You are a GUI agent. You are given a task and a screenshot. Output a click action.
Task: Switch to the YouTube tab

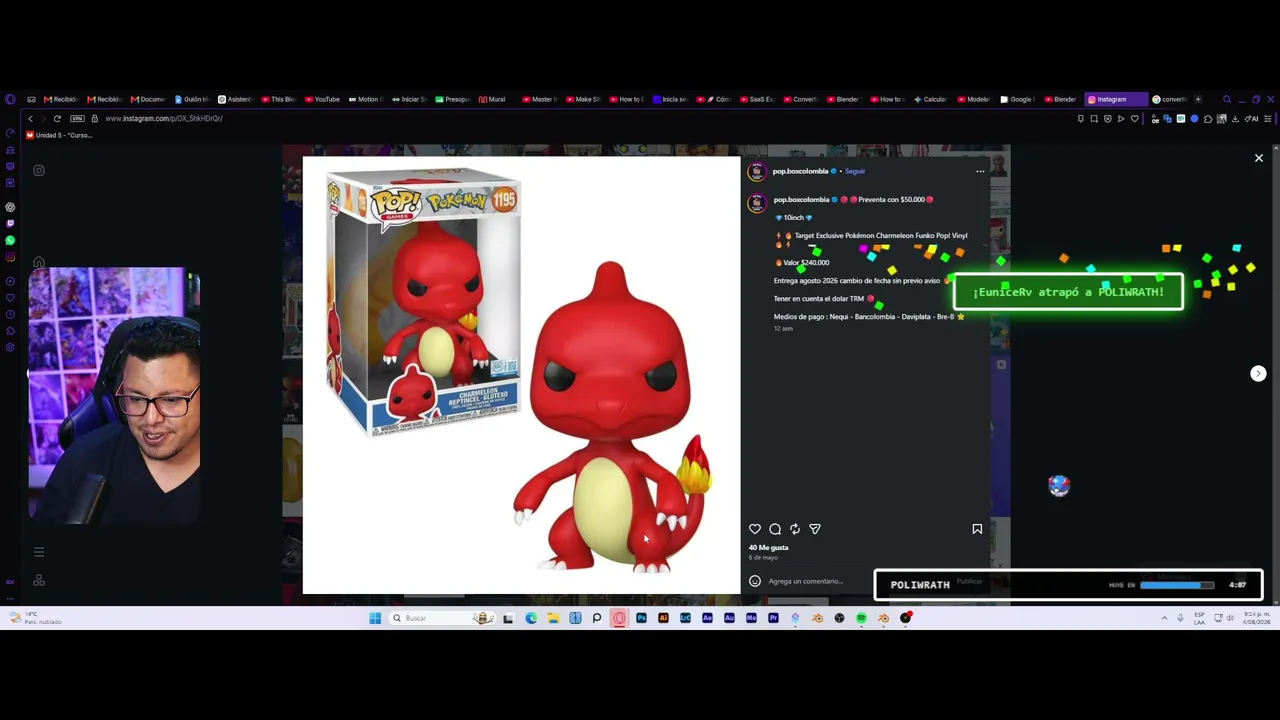coord(322,99)
